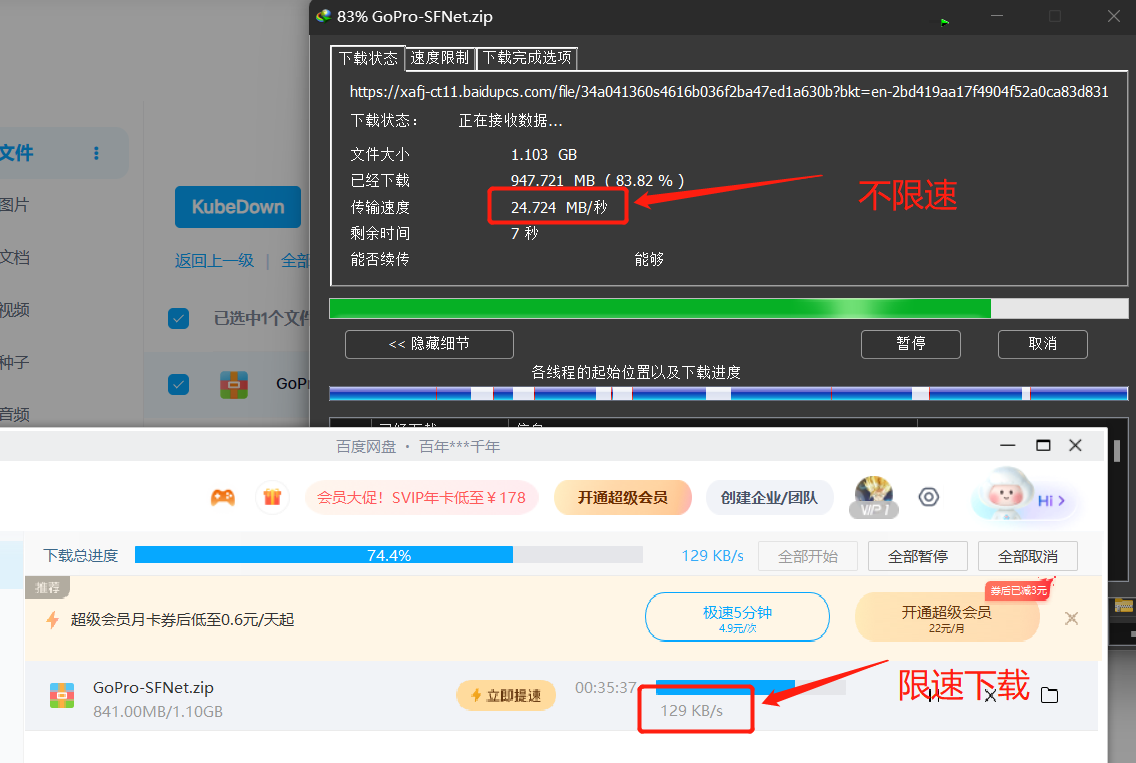This screenshot has width=1136, height=763.
Task: Open the SVIP年卡 promotion banner
Action: 422,498
